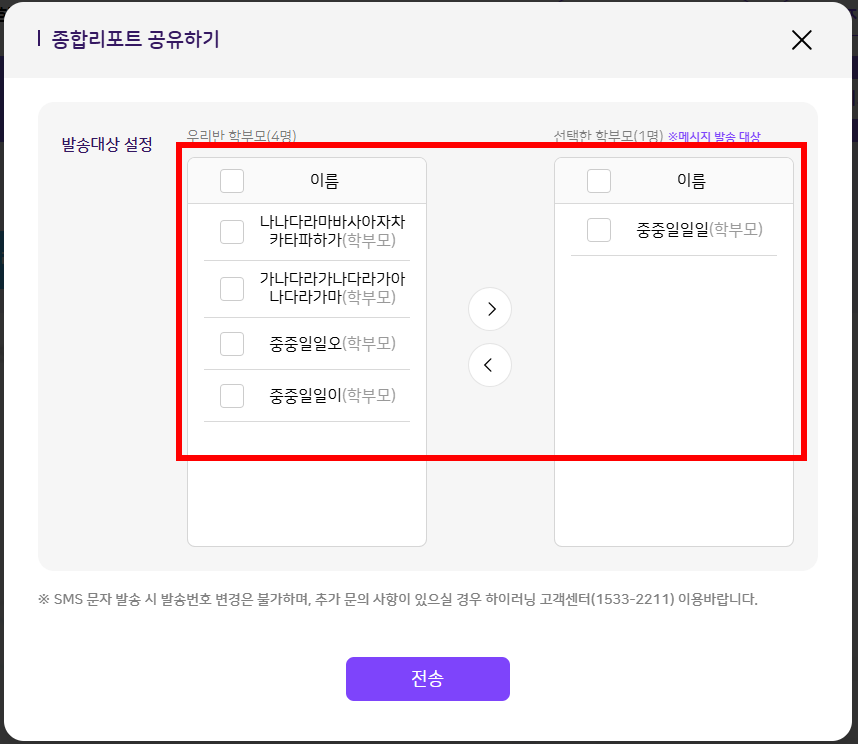This screenshot has height=744, width=858.
Task: Close the 종합리포트 공유하기 dialog
Action: (801, 40)
